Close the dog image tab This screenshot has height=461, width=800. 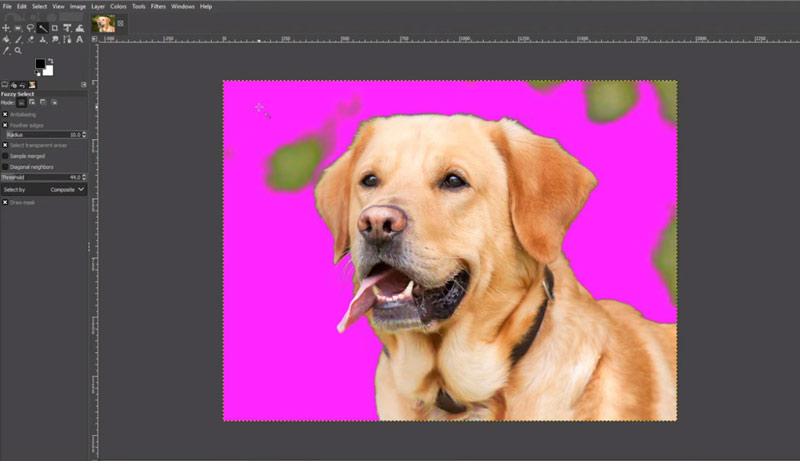pyautogui.click(x=120, y=23)
